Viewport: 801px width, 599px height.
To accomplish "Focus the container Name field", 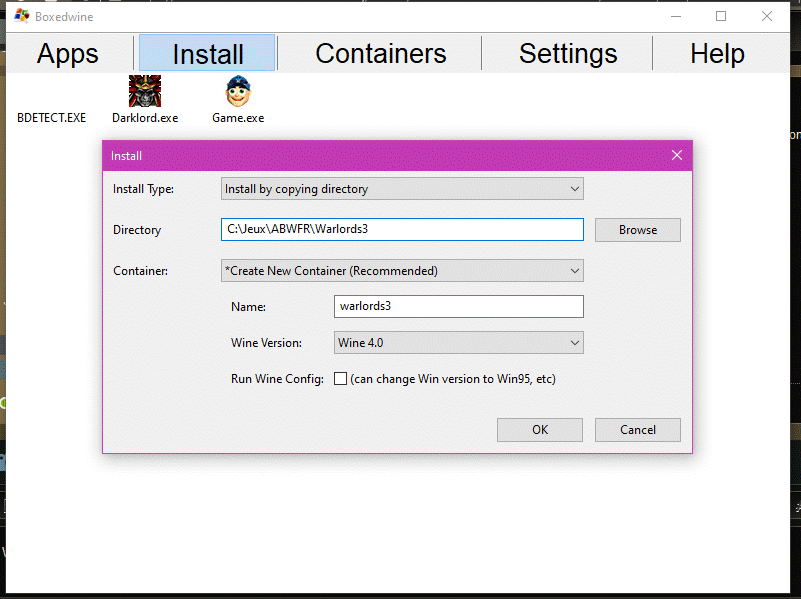I will coord(459,306).
